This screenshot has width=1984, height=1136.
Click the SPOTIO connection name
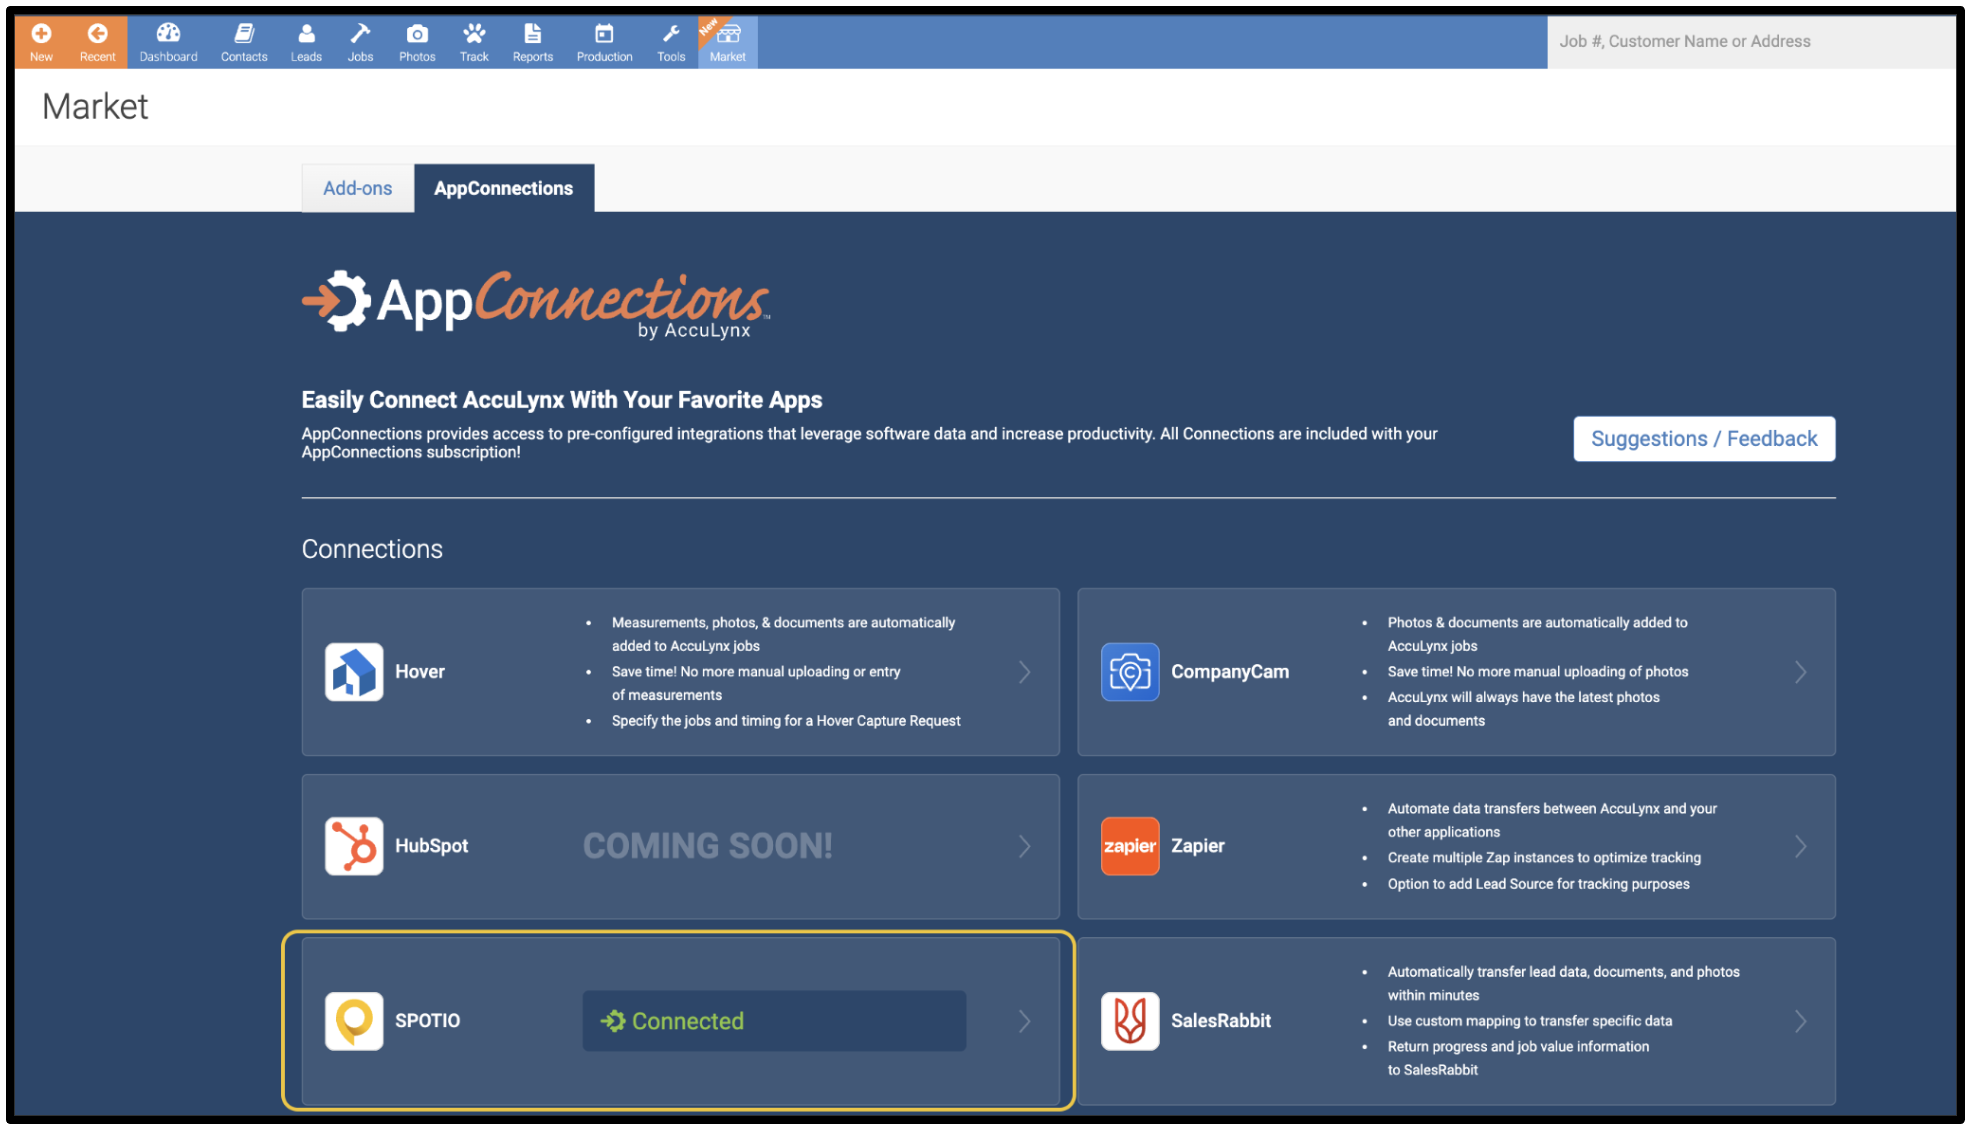(x=428, y=1022)
